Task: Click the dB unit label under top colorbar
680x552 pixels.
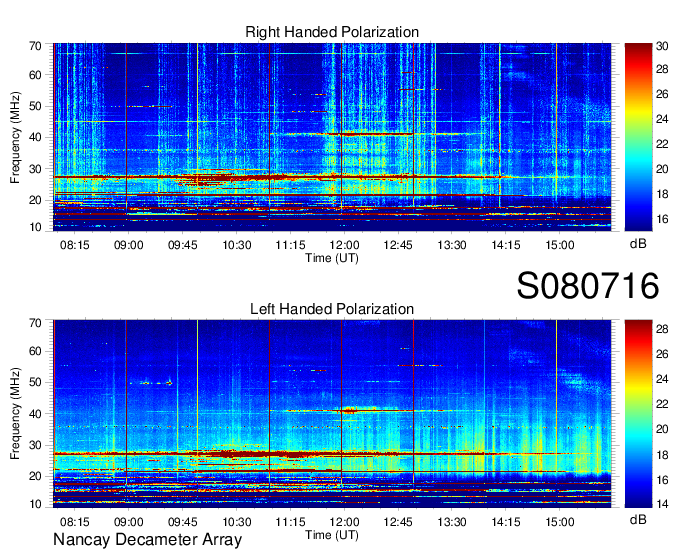Action: tap(638, 244)
